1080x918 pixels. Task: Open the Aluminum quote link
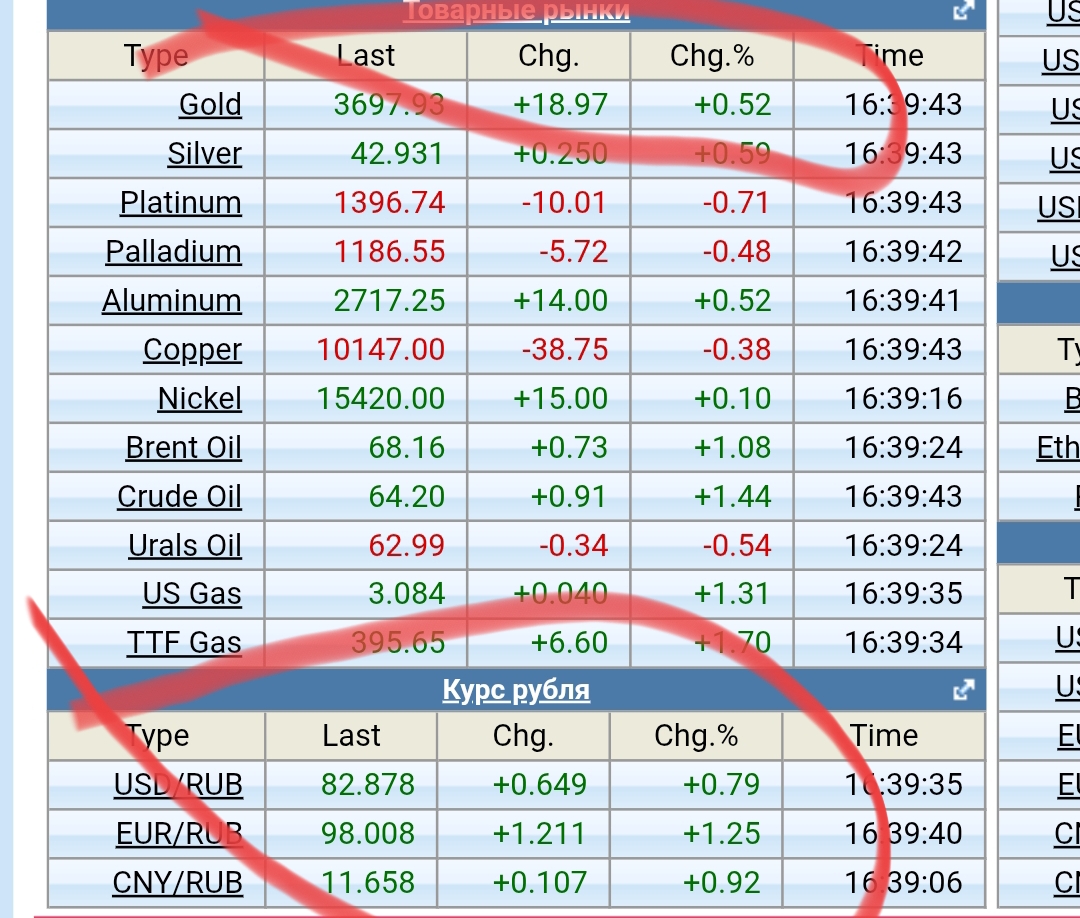pos(172,300)
